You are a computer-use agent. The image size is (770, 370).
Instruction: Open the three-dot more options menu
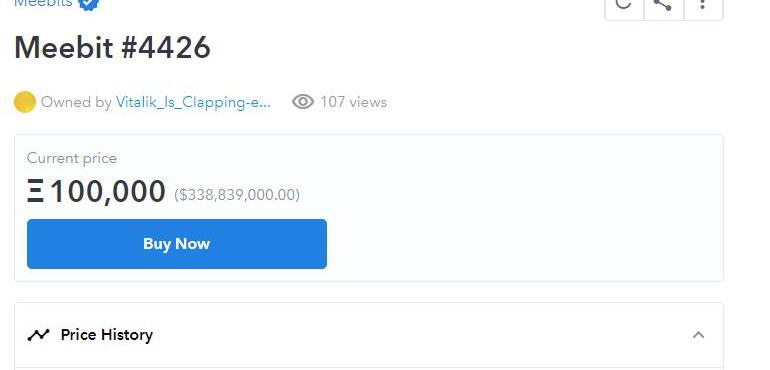coord(703,5)
